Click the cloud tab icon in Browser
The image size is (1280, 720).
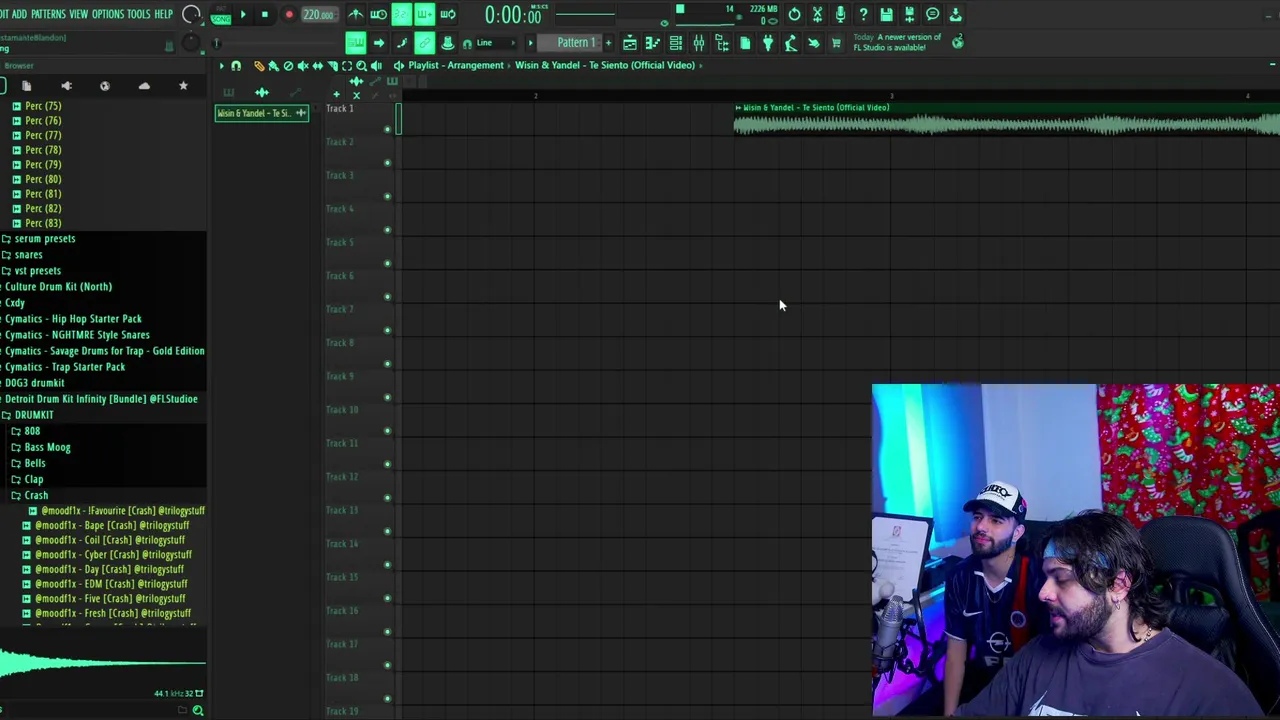pyautogui.click(x=144, y=86)
